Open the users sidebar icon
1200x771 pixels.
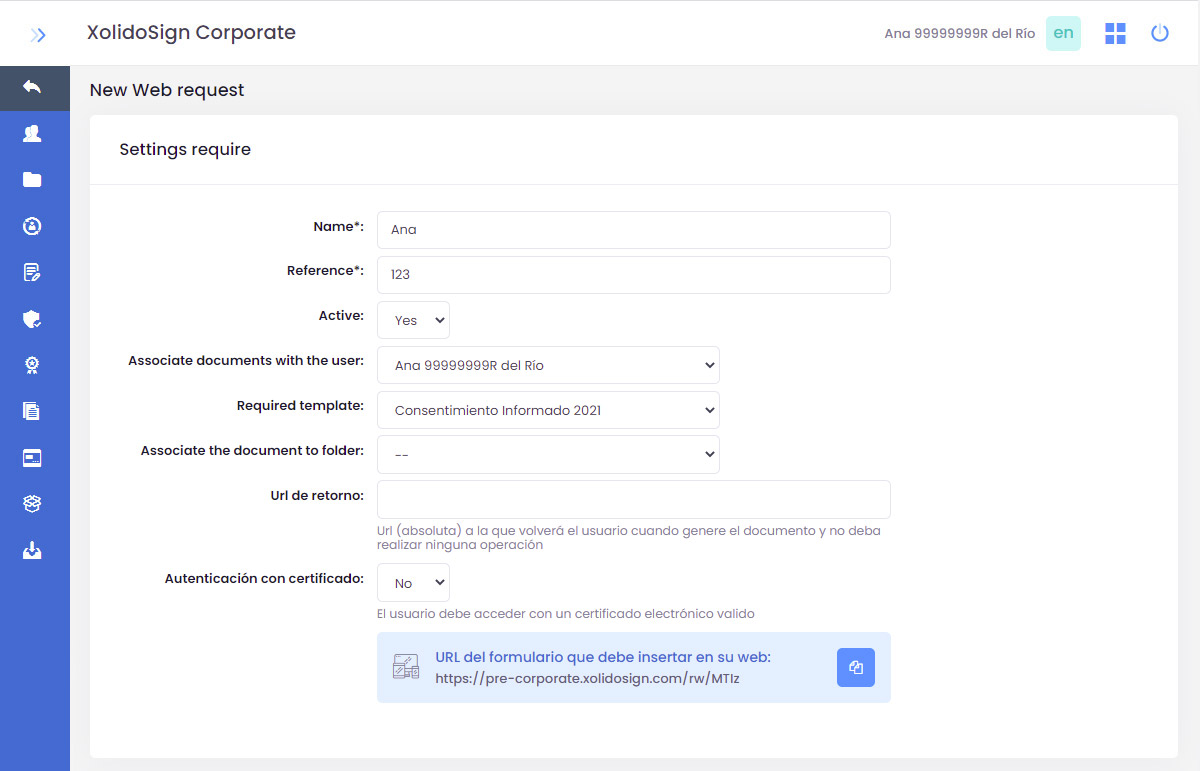(32, 133)
